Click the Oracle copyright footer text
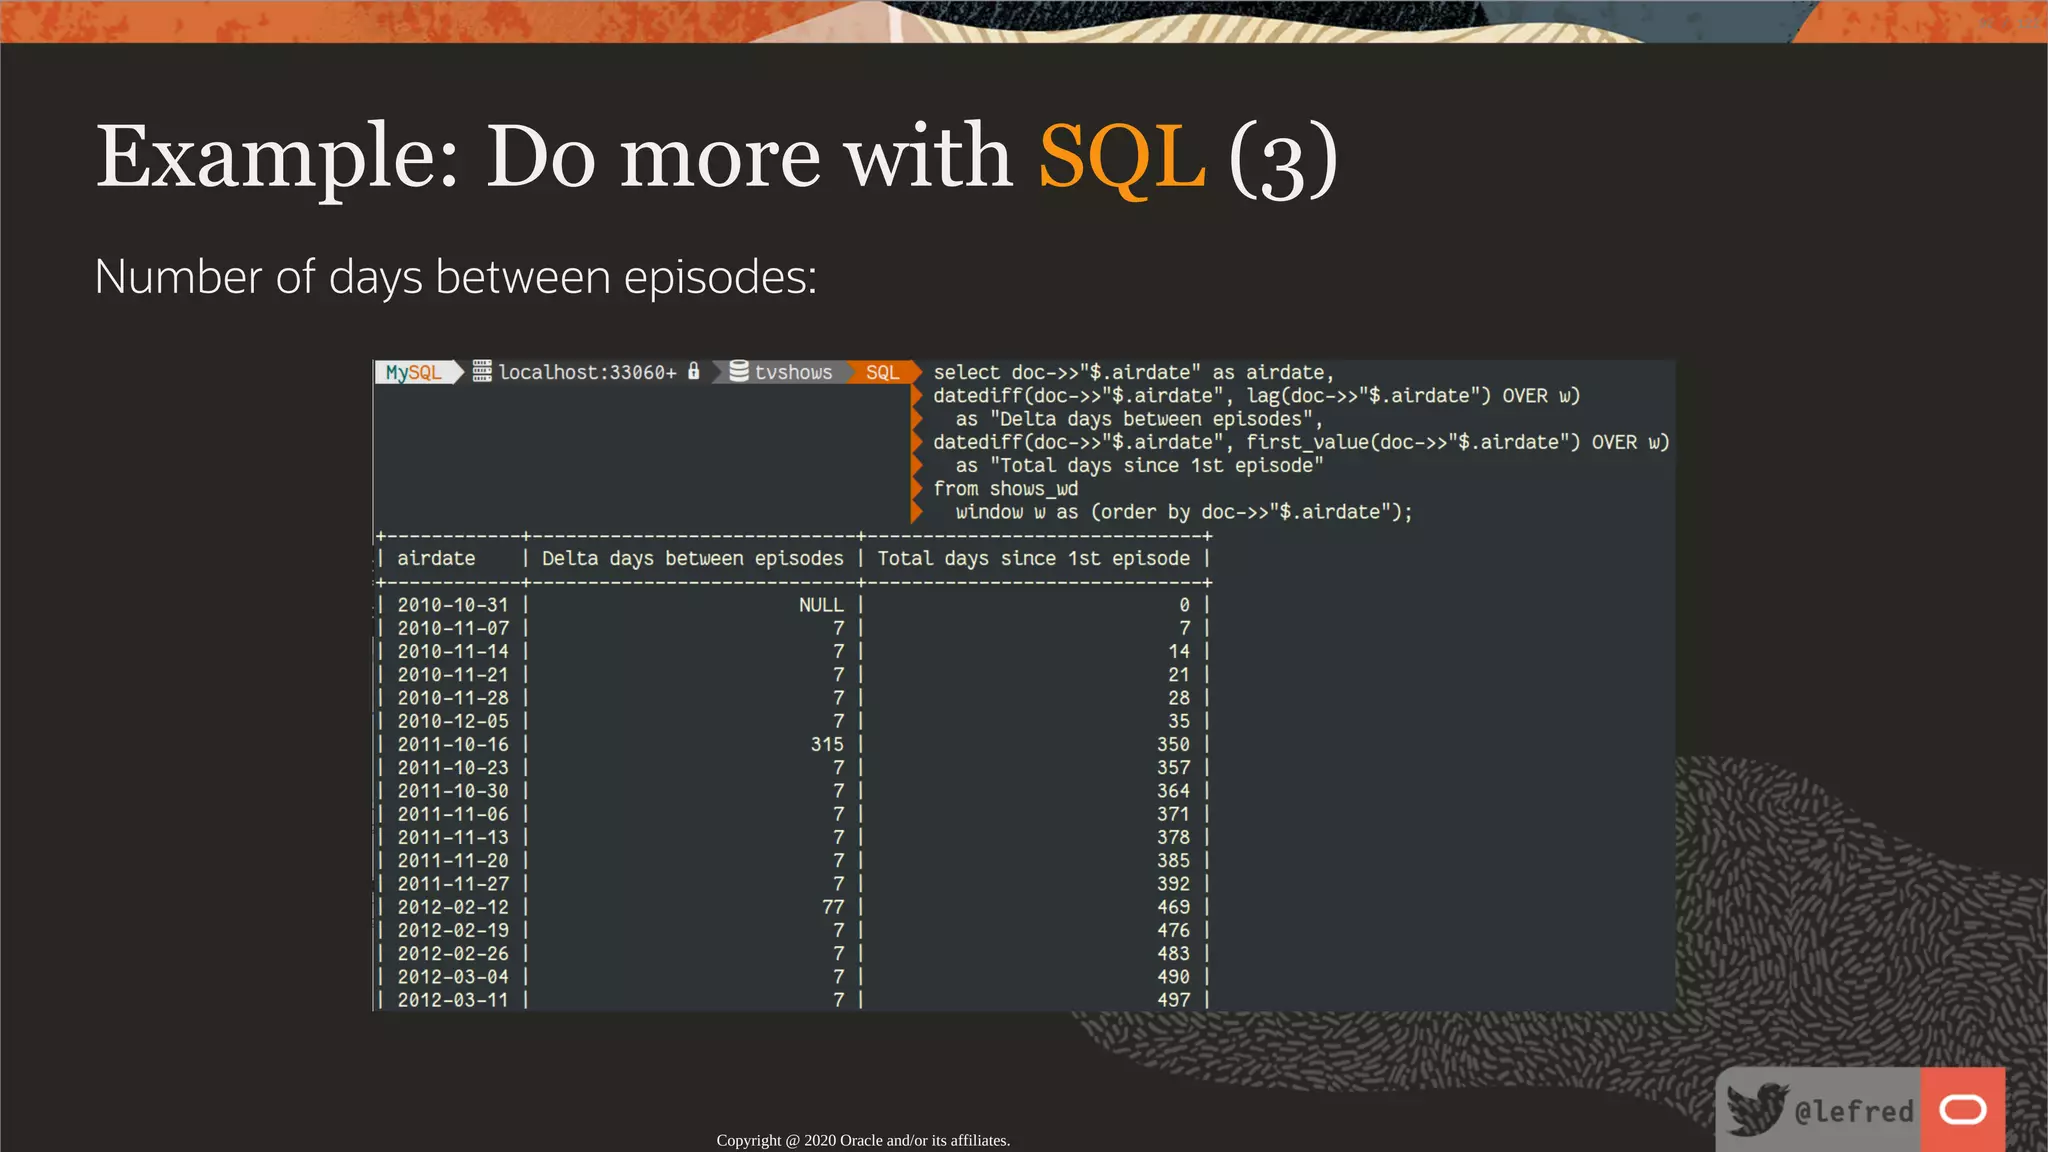 tap(863, 1140)
